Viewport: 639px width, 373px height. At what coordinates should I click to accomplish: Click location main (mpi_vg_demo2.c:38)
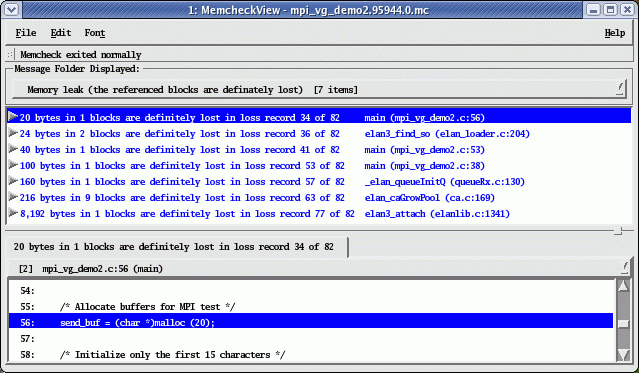424,166
